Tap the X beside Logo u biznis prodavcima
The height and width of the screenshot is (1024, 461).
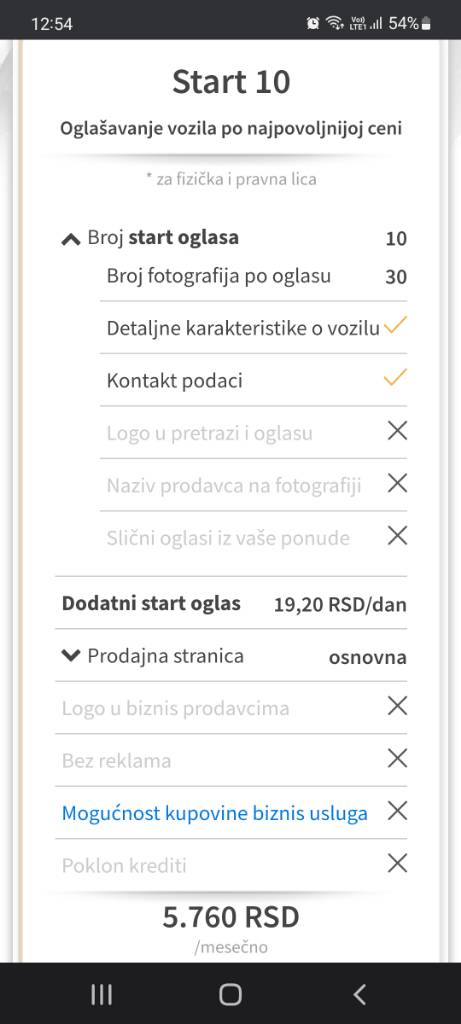pos(397,706)
